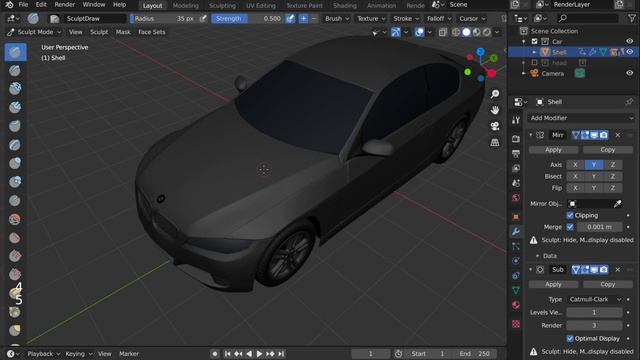Copy the Mirror modifier
This screenshot has width=640, height=360.
(x=608, y=150)
